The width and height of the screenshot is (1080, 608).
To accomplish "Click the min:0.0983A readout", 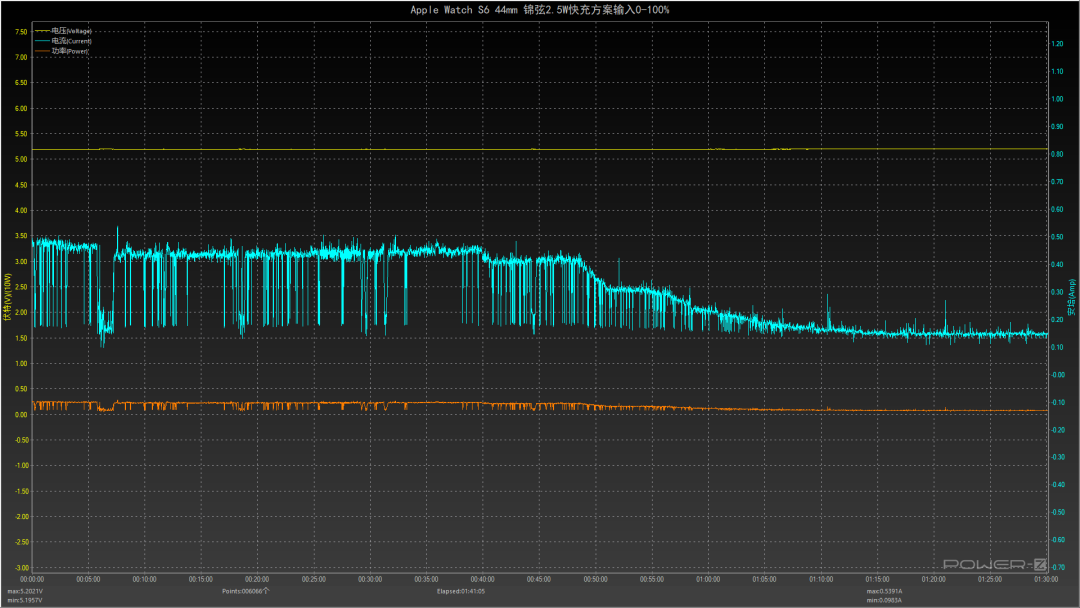I will 884,600.
